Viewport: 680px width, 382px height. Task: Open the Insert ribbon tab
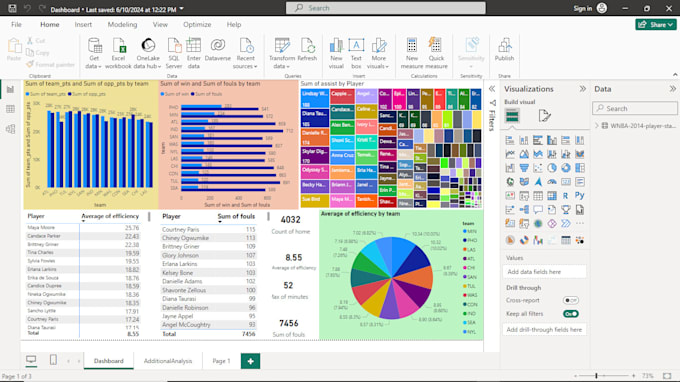83,25
